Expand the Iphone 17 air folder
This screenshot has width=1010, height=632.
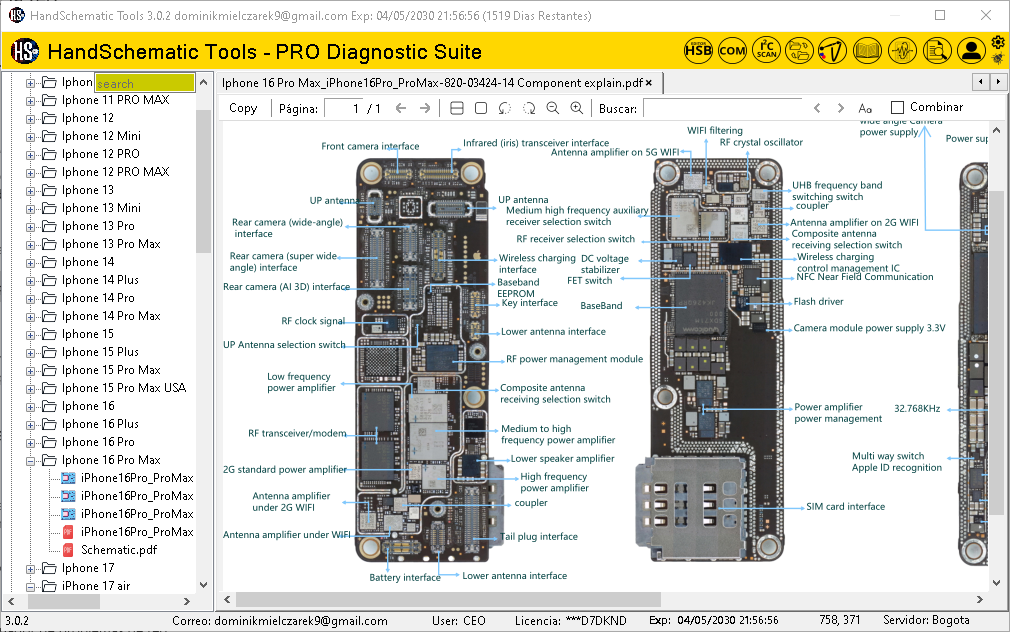30,585
